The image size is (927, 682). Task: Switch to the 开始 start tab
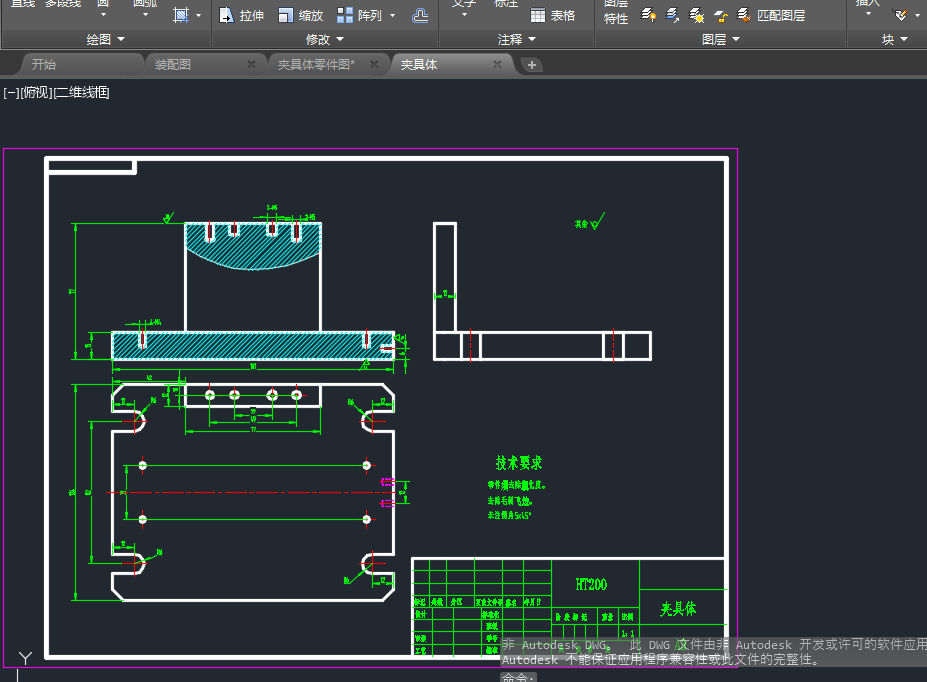tap(44, 64)
